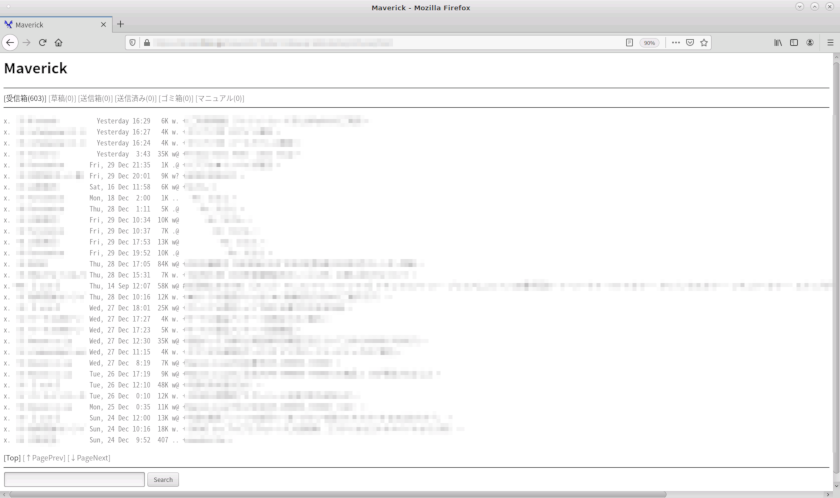Click the 90% zoom level badge
The height and width of the screenshot is (498, 840).
click(x=649, y=43)
